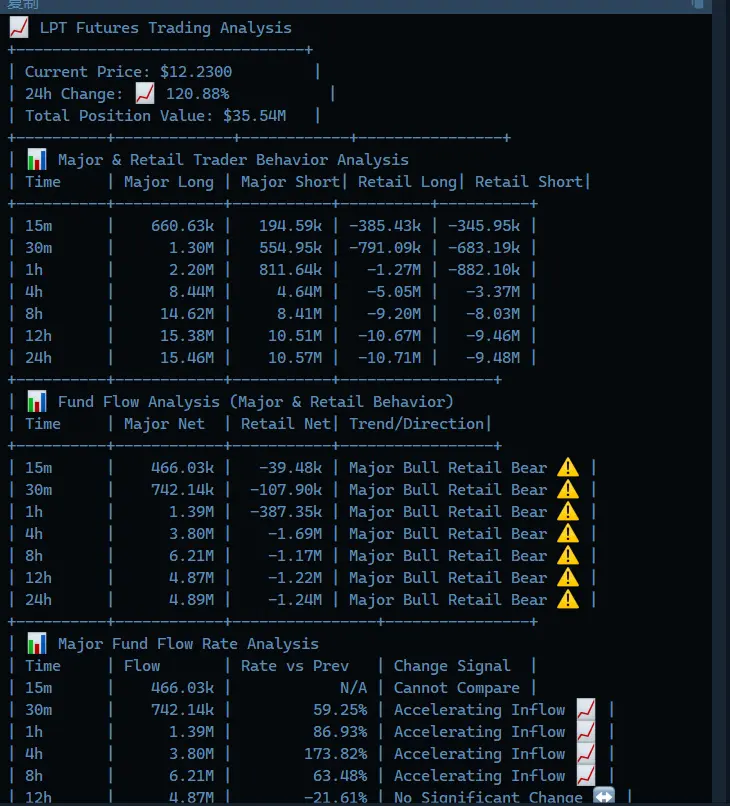
Task: Select the -9.48M Retail Short value
Action: (493, 358)
